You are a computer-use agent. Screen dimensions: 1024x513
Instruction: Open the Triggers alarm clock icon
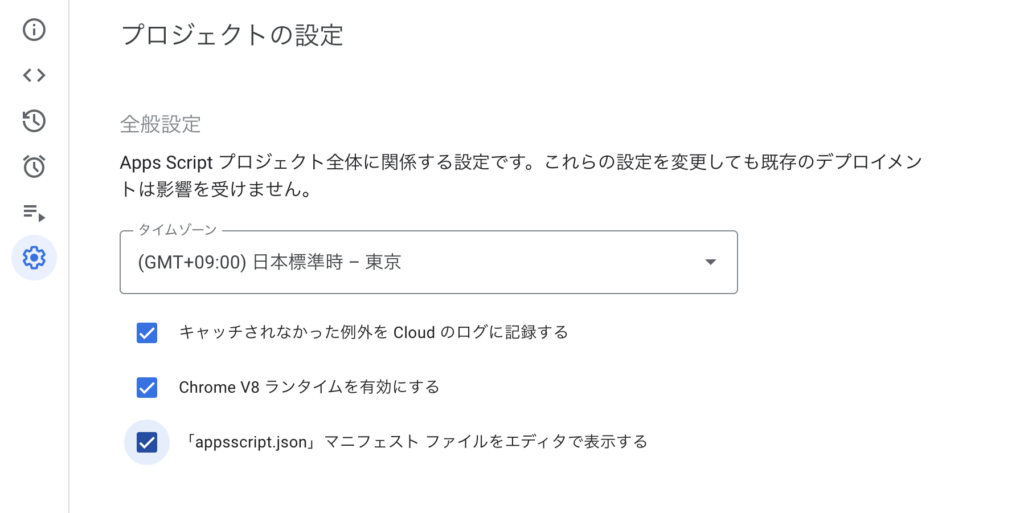pyautogui.click(x=34, y=166)
